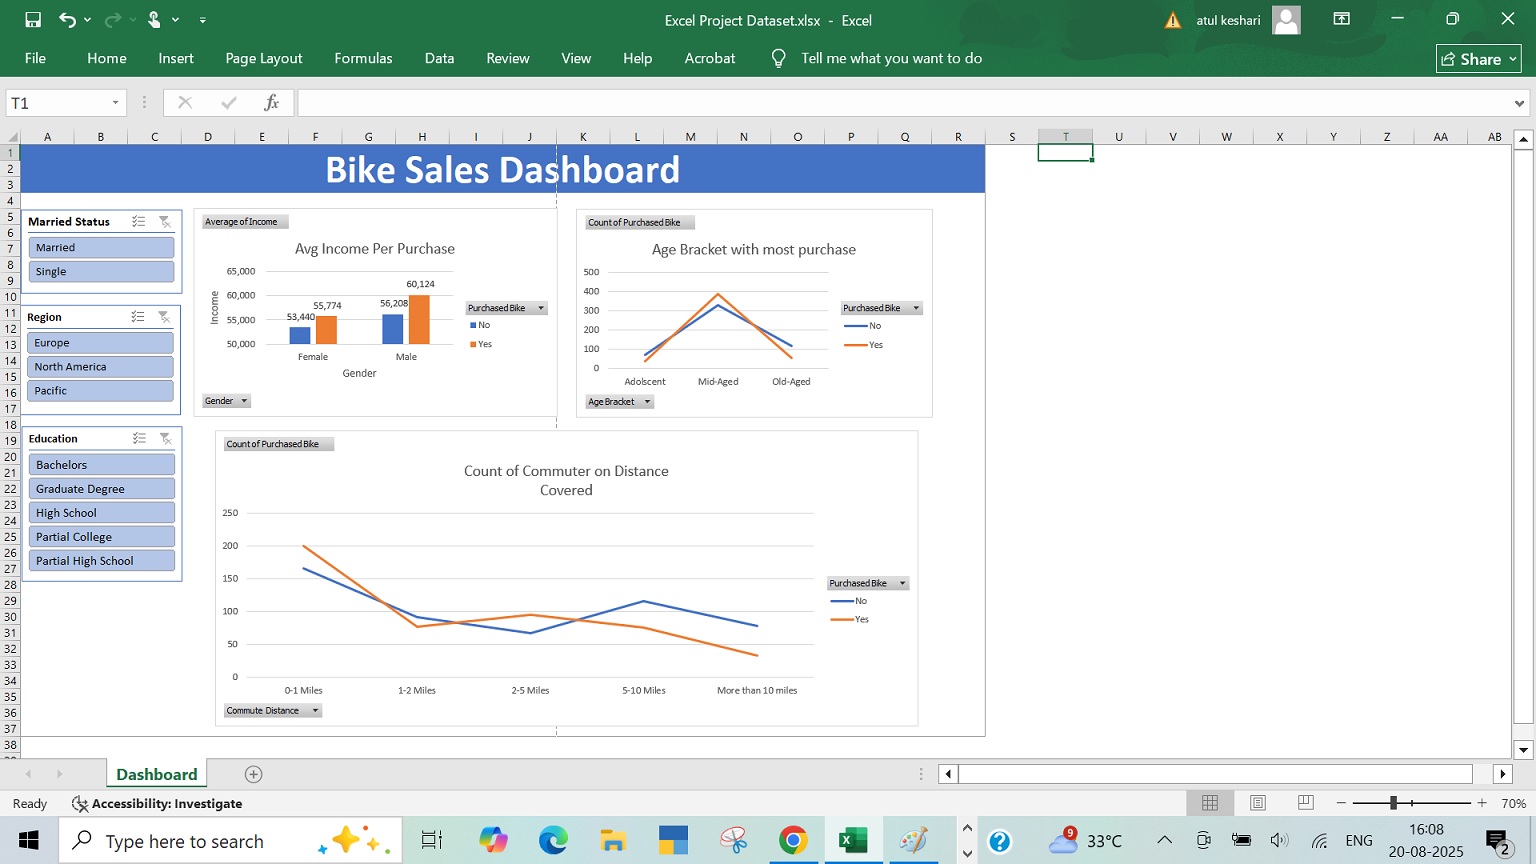Click the Redo icon
Image resolution: width=1536 pixels, height=864 pixels.
click(112, 20)
